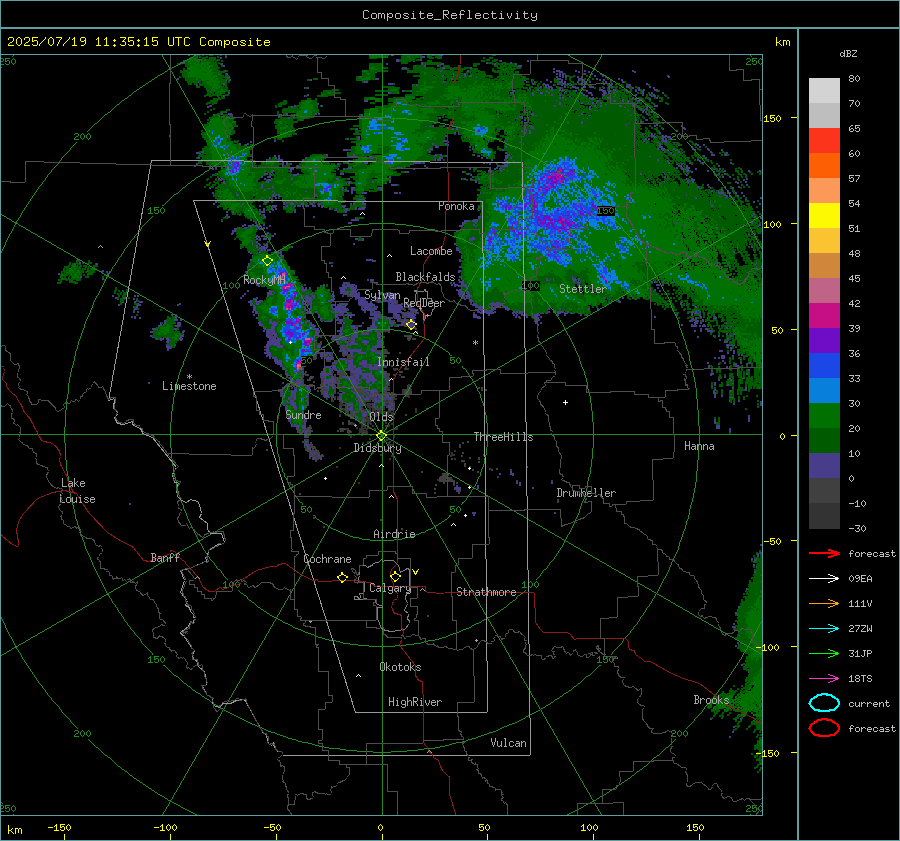Click the Blackfalds label
The height and width of the screenshot is (841, 900).
click(425, 277)
